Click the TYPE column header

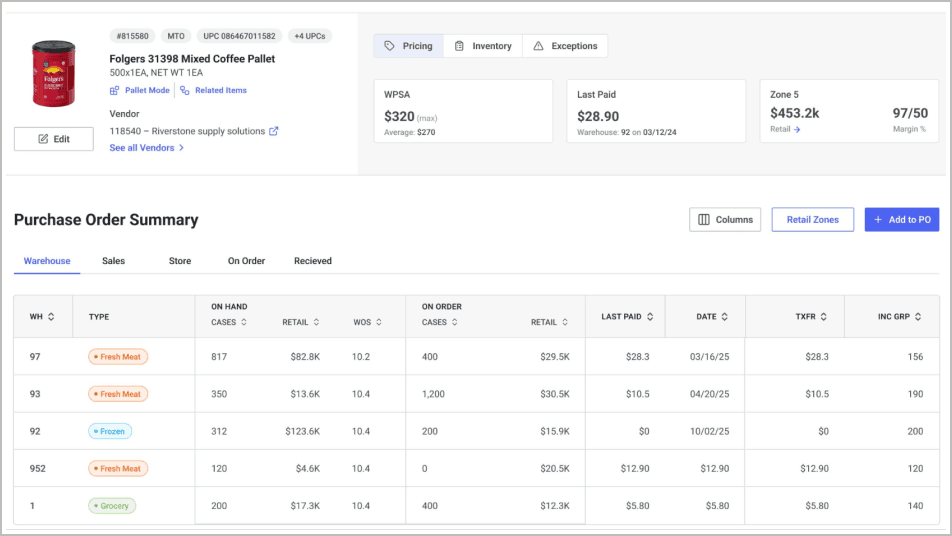tap(99, 317)
